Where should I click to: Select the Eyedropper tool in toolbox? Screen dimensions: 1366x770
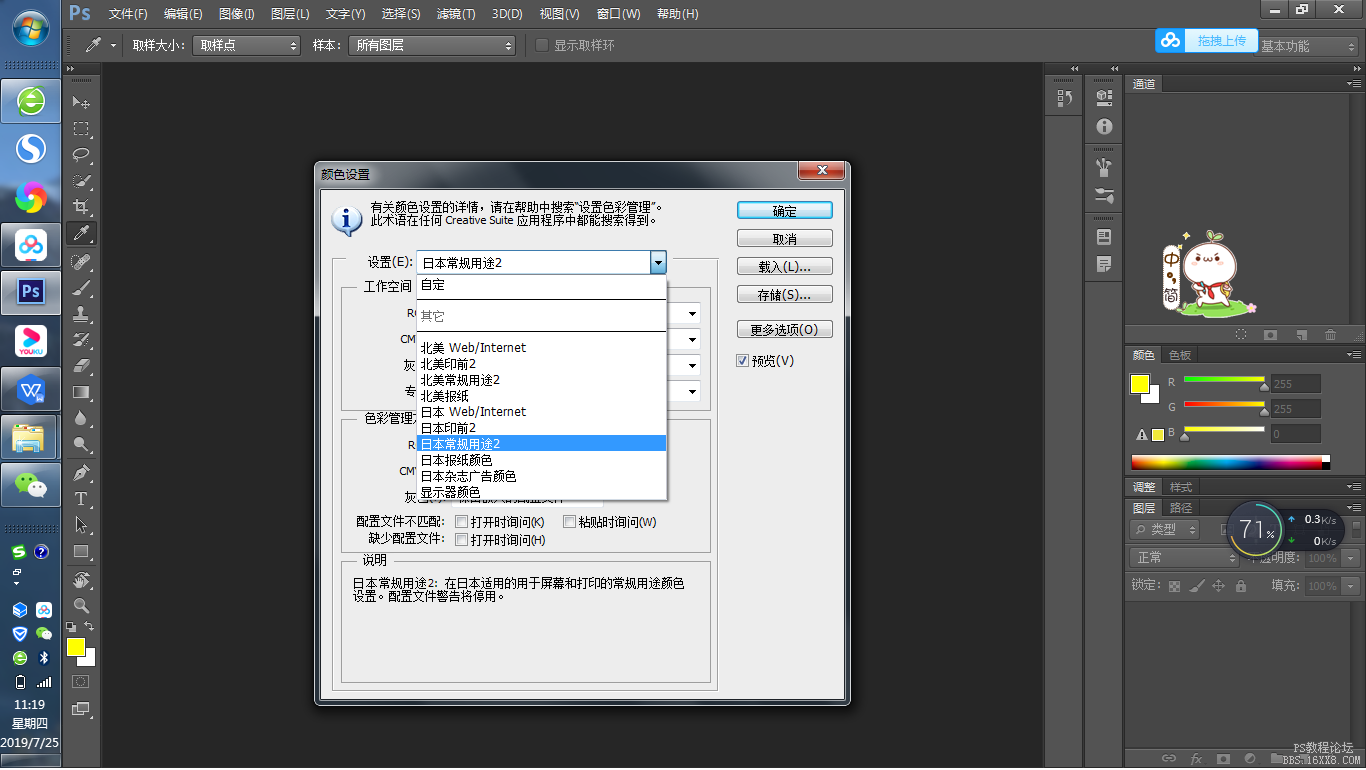click(81, 234)
